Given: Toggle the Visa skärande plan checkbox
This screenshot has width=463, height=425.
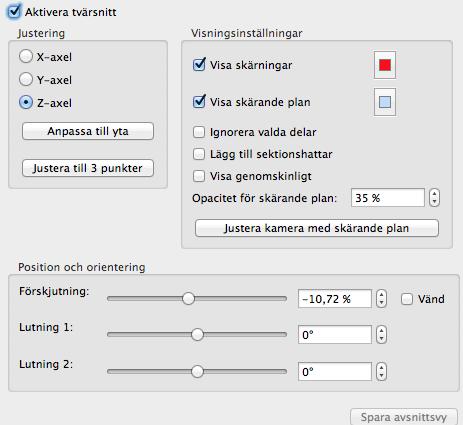Looking at the screenshot, I should pos(199,101).
